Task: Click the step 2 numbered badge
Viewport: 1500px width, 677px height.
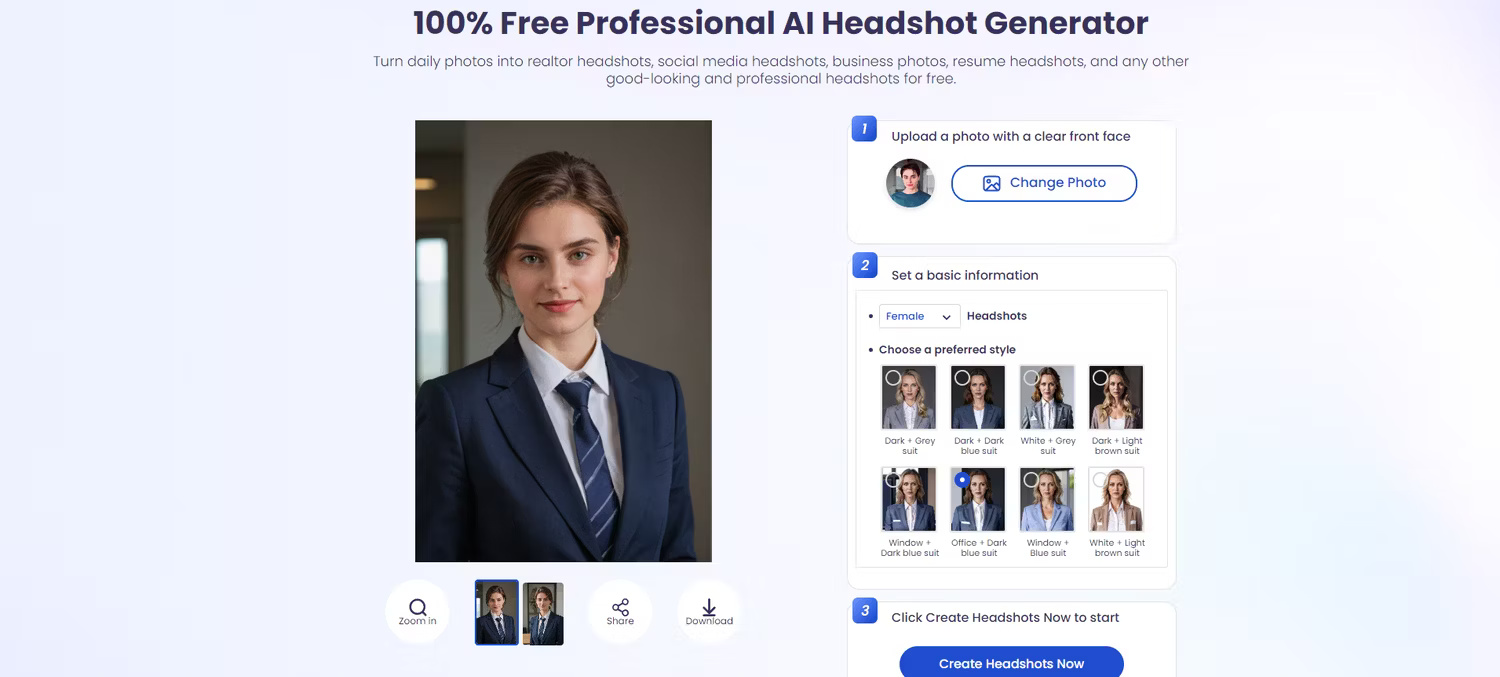Action: tap(863, 264)
